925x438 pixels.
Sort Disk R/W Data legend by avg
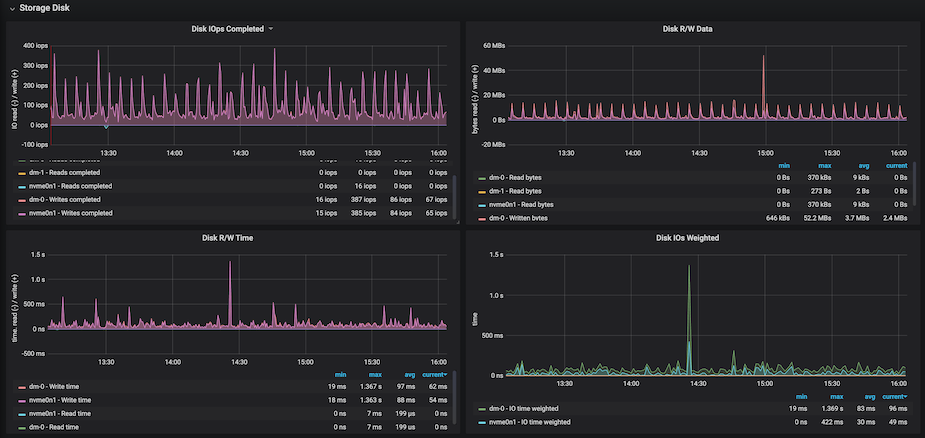[866, 166]
